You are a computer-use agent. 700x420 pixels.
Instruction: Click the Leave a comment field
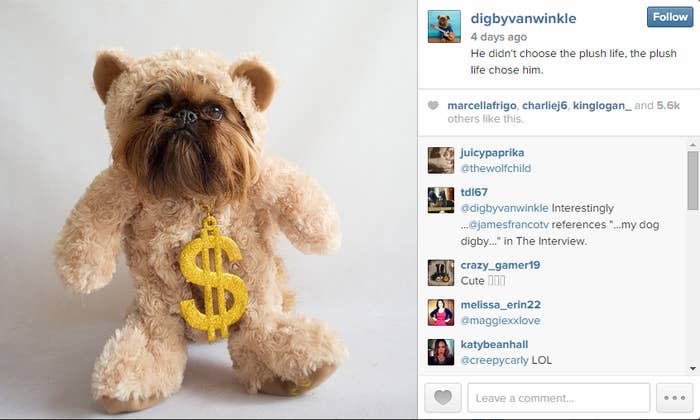coord(558,398)
